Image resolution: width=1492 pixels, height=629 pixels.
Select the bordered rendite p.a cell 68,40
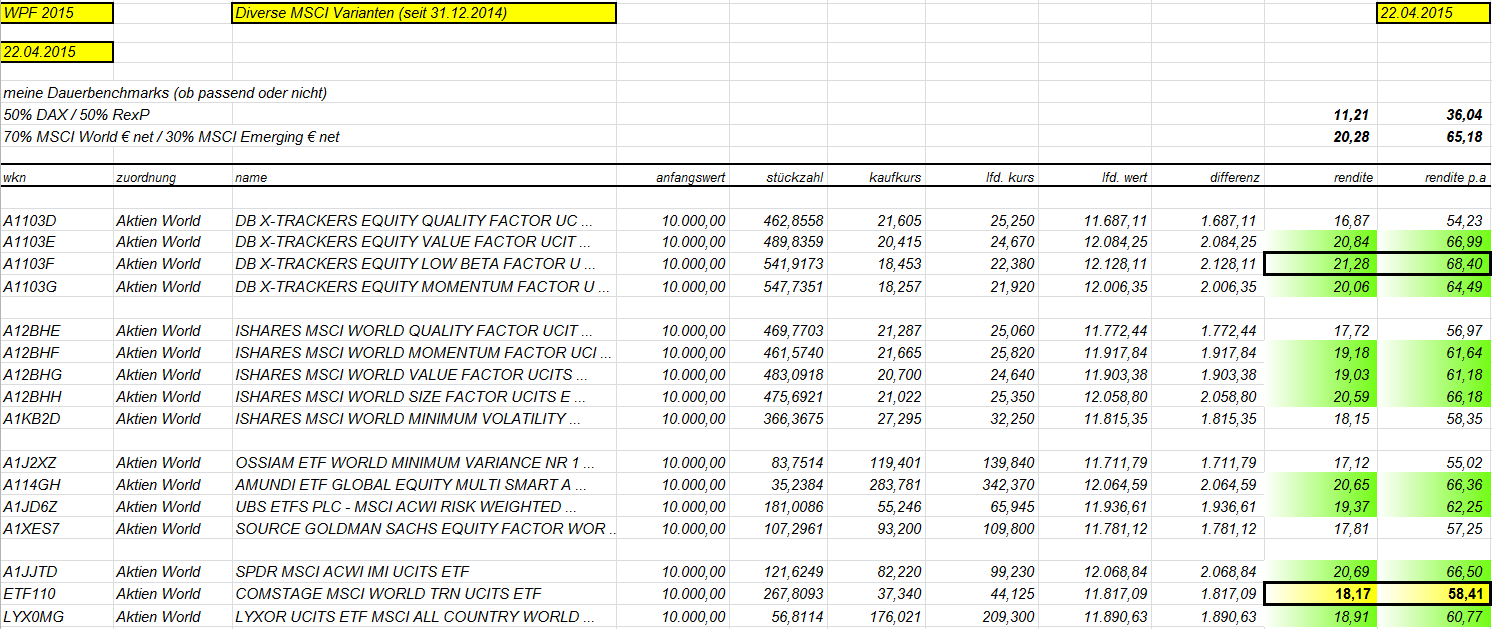tap(1434, 264)
